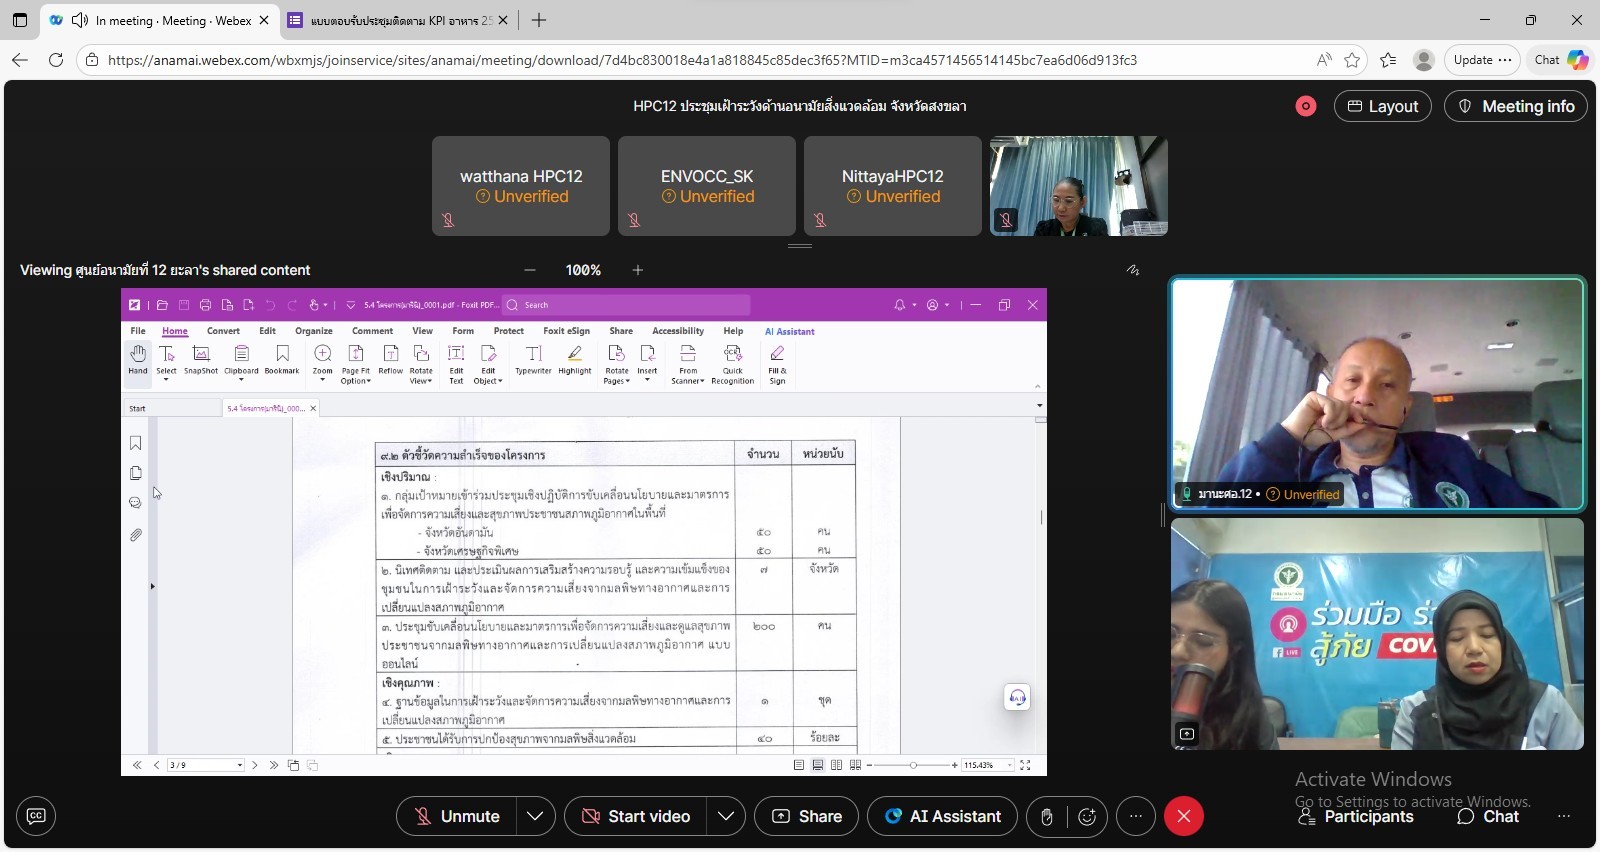The width and height of the screenshot is (1600, 852).
Task: Add this page to browser favorites
Action: (x=1352, y=60)
